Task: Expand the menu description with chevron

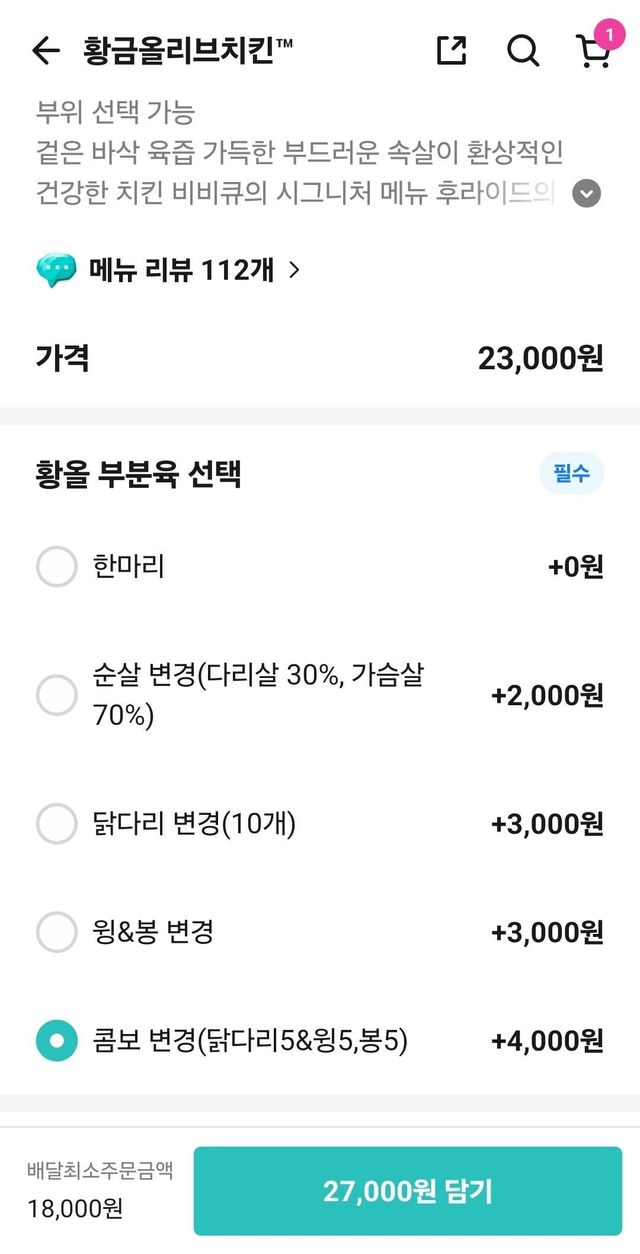Action: pos(587,193)
